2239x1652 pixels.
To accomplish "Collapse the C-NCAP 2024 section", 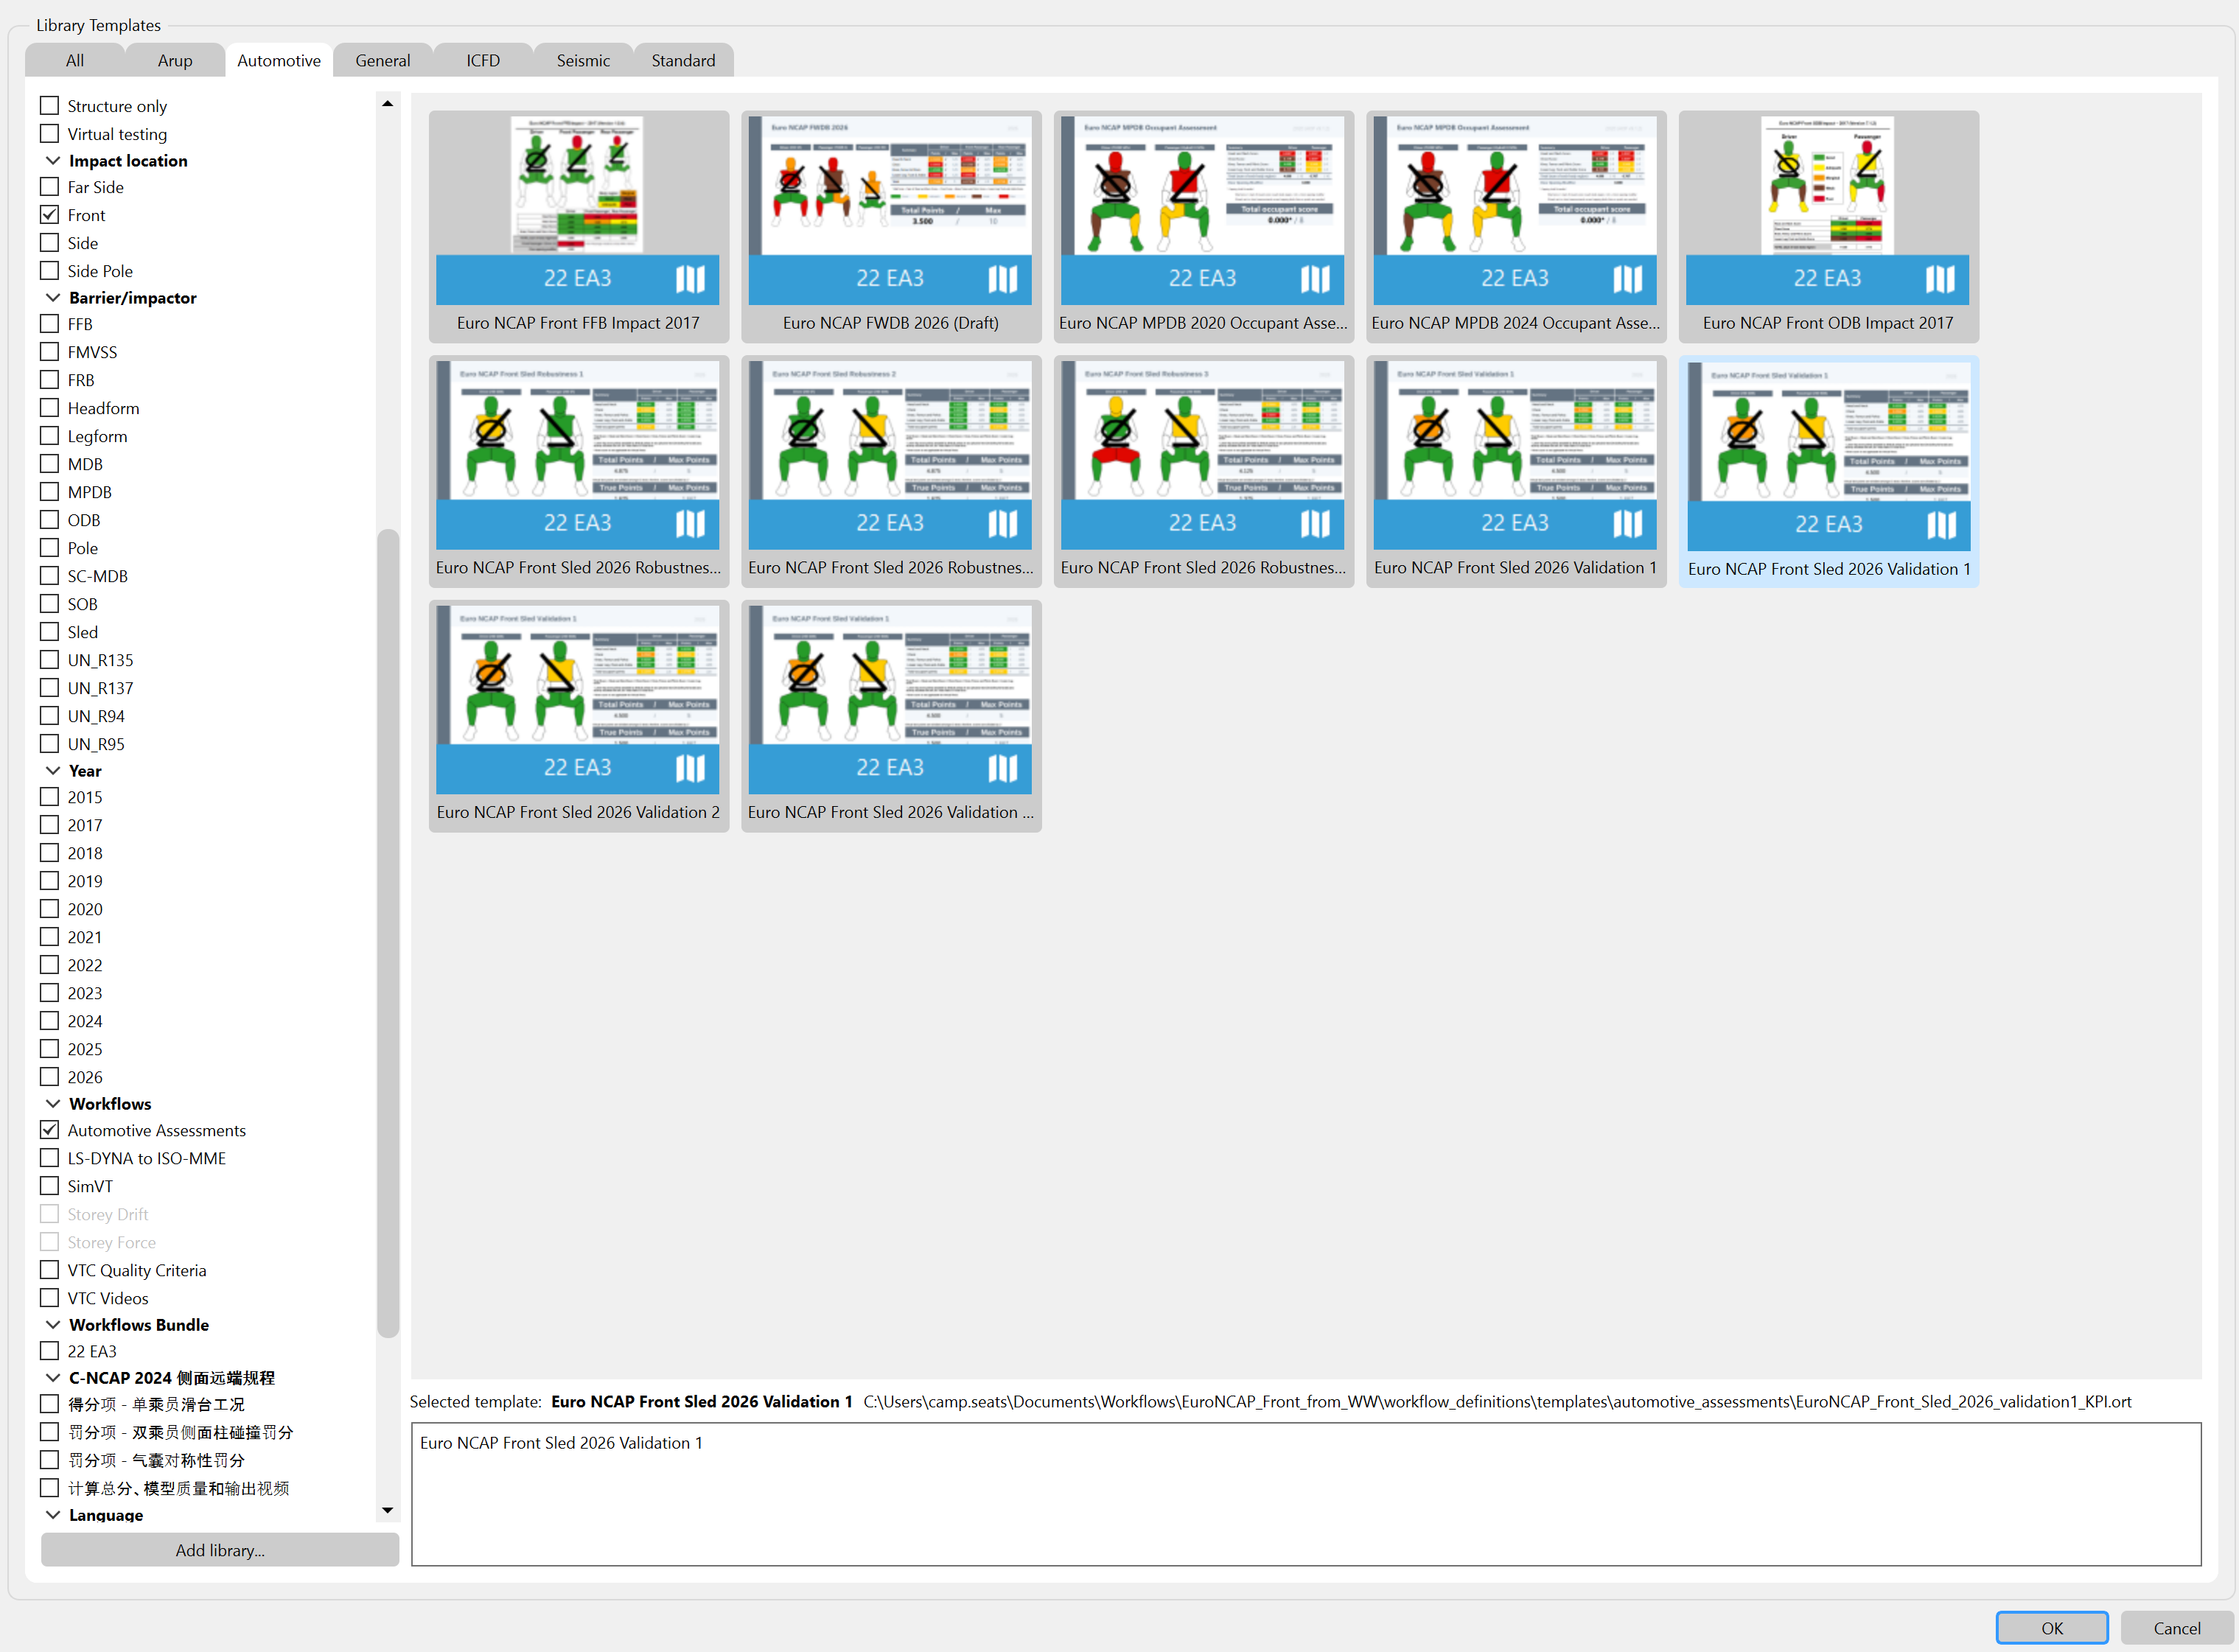I will 53,1378.
